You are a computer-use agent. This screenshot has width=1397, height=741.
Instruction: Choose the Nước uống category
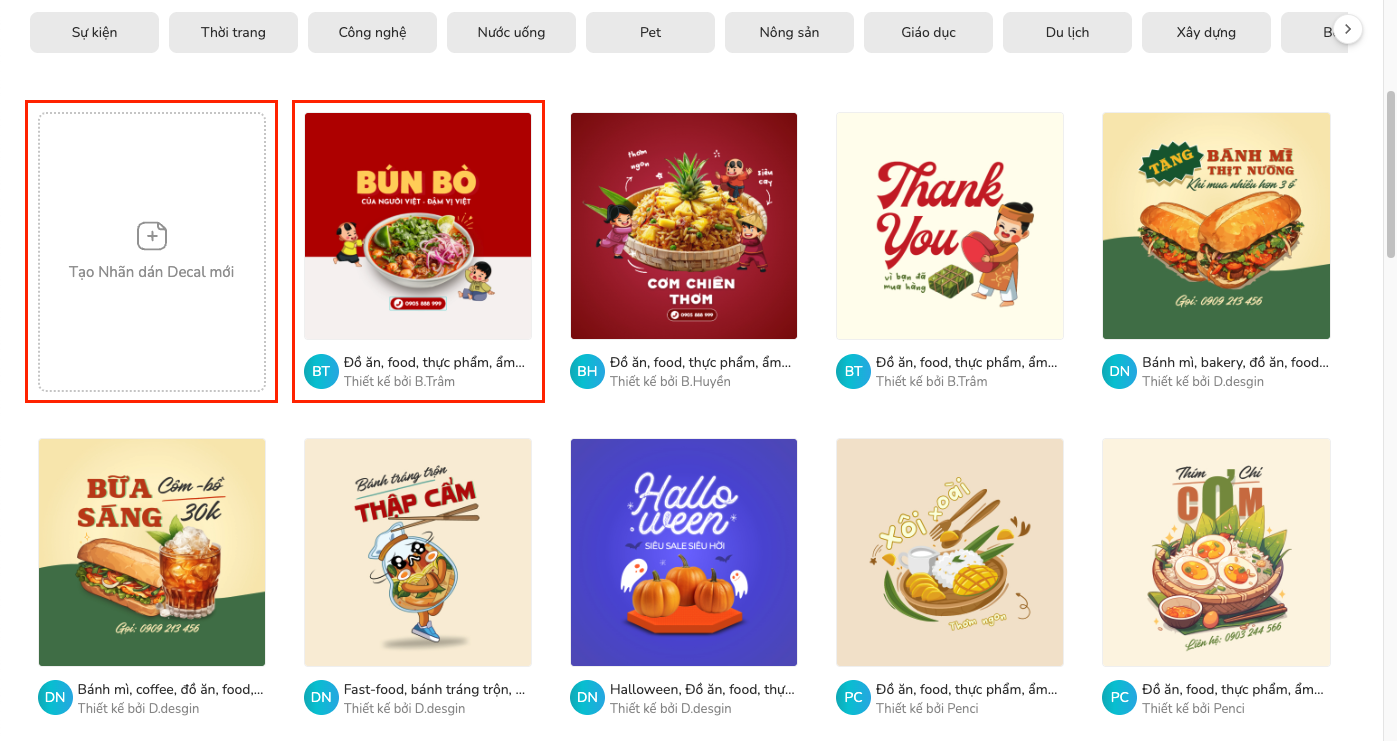point(511,32)
